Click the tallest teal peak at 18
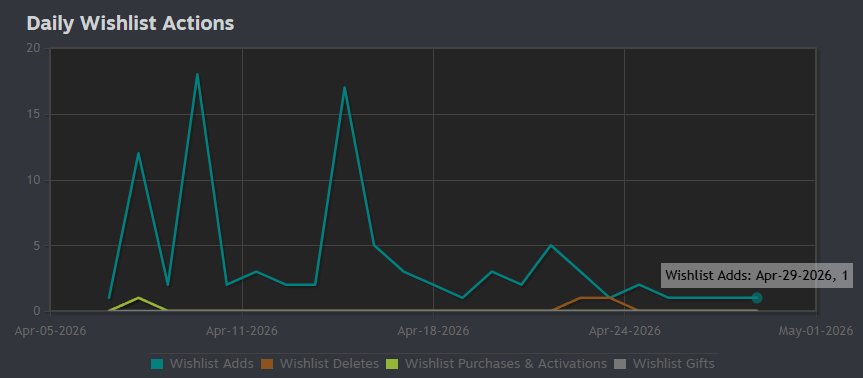Viewport: 863px width, 378px height. coord(197,74)
